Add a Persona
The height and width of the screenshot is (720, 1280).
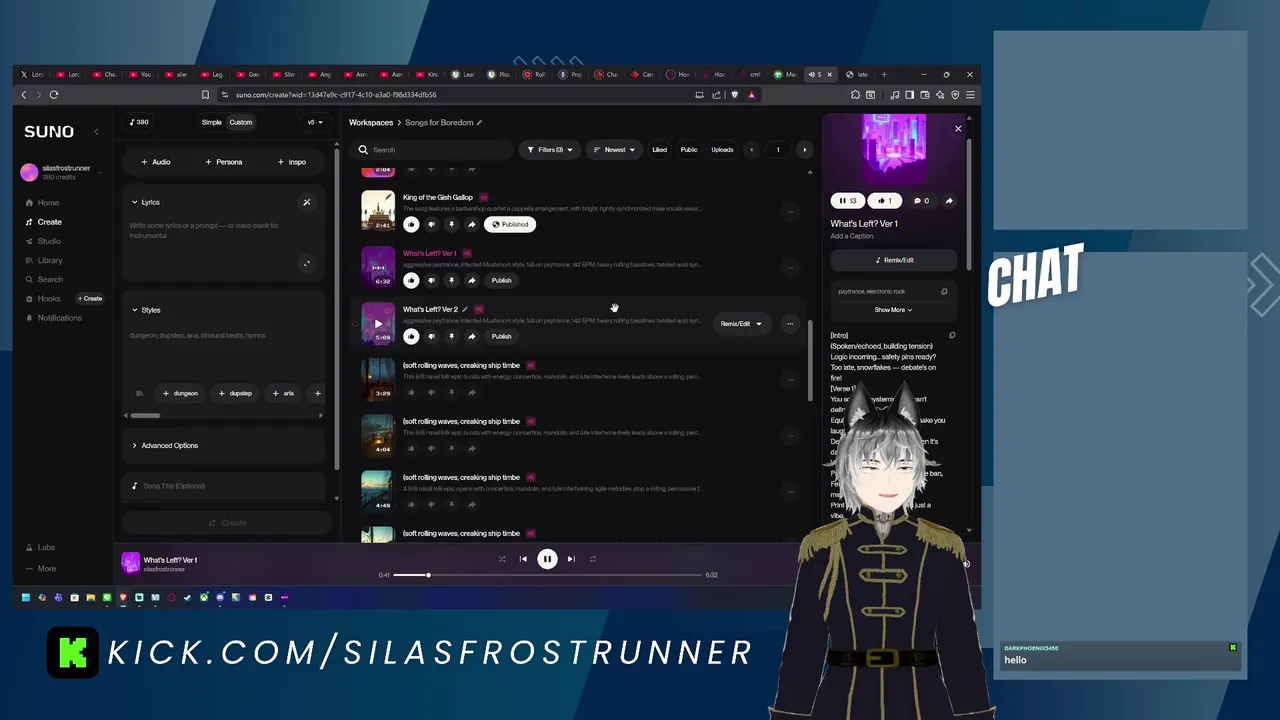pyautogui.click(x=224, y=162)
